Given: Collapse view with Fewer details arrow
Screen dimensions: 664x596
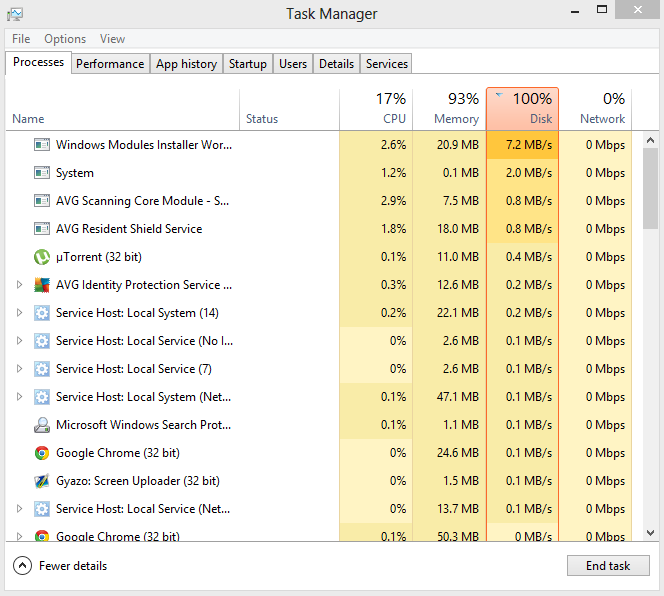Looking at the screenshot, I should 22,566.
